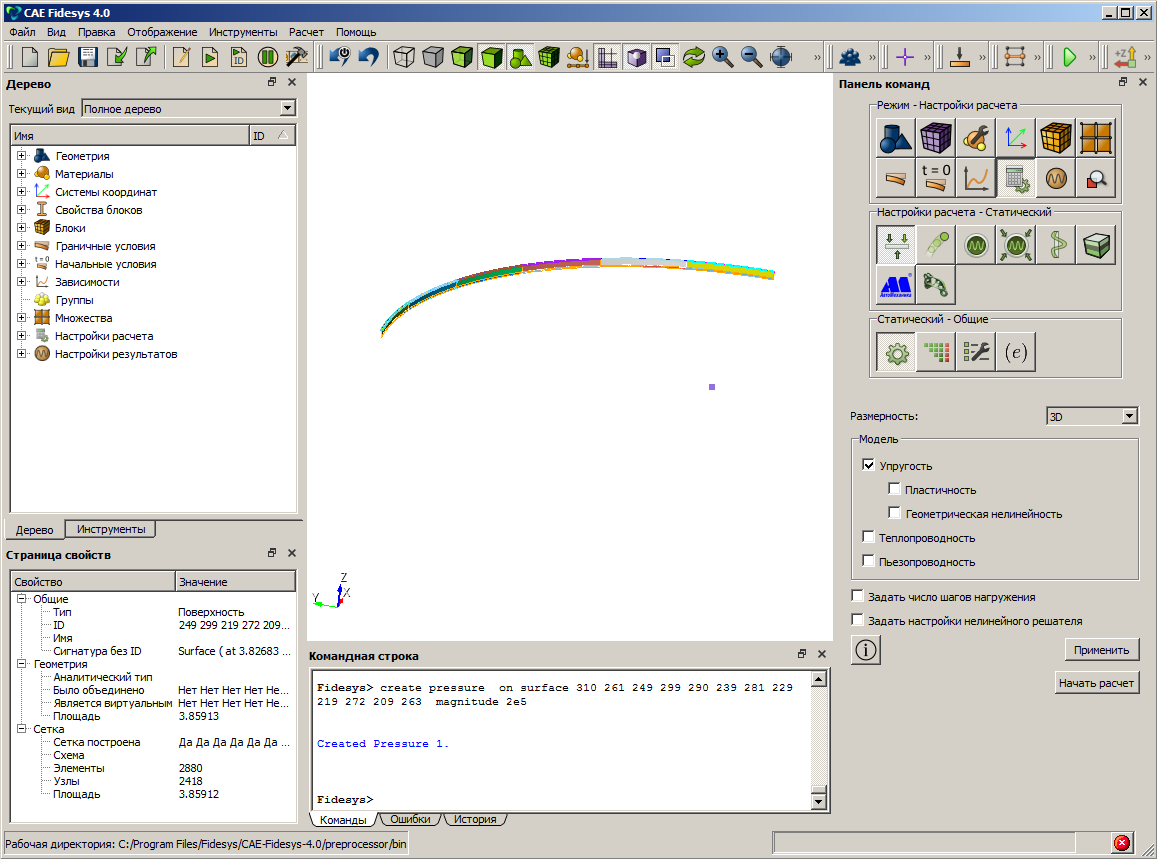The image size is (1157, 859).
Task: Enable the Теплопроводность checkbox
Action: coord(868,537)
